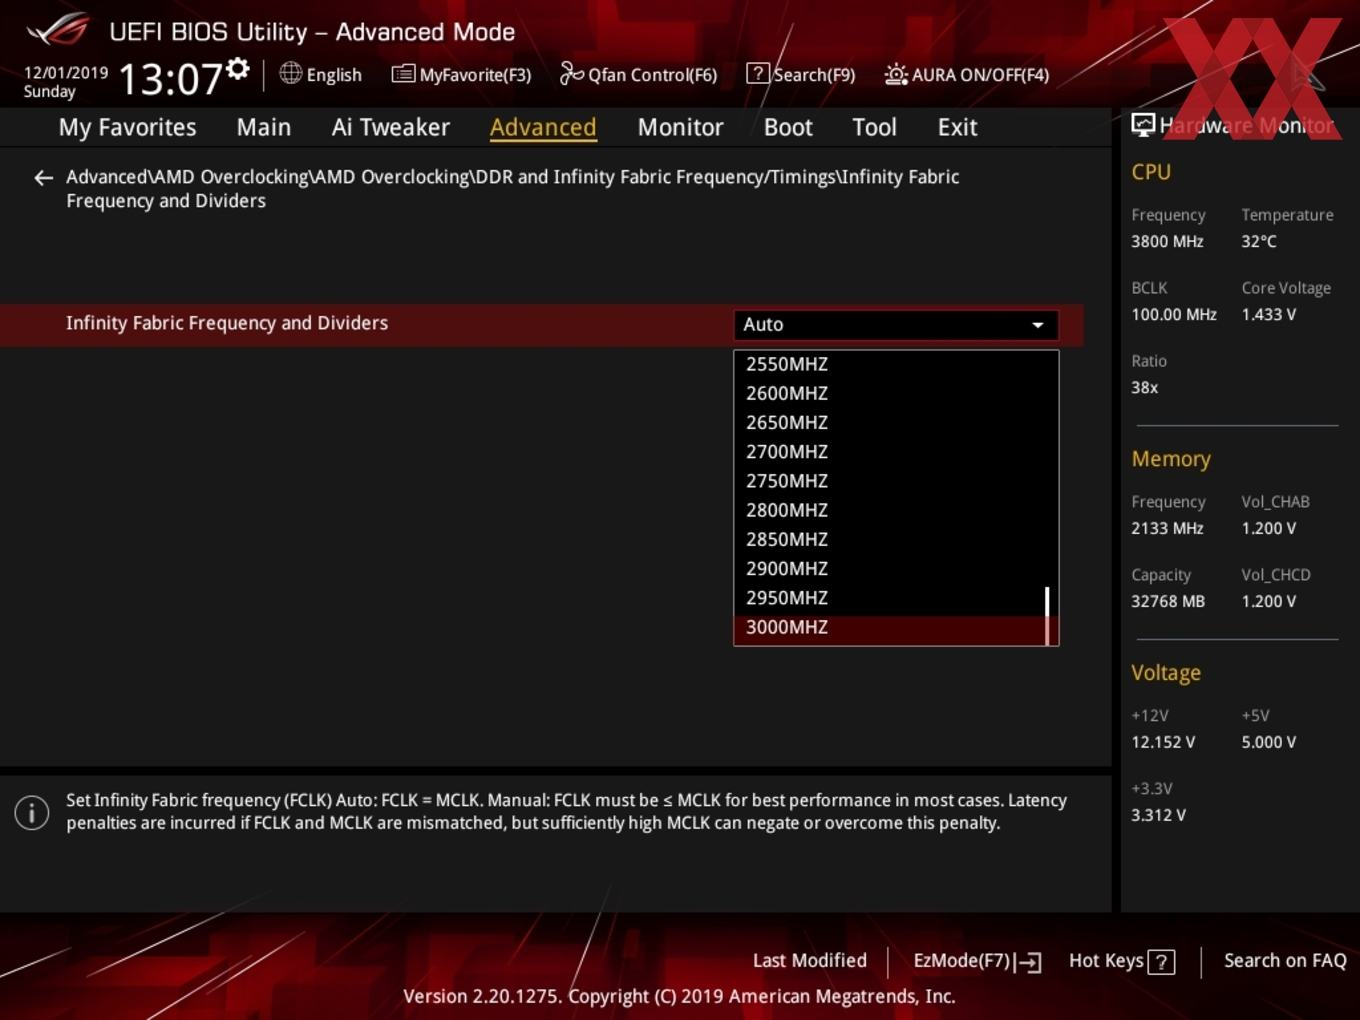
Task: Click the Hot Keys question mark icon
Action: (x=1161, y=962)
